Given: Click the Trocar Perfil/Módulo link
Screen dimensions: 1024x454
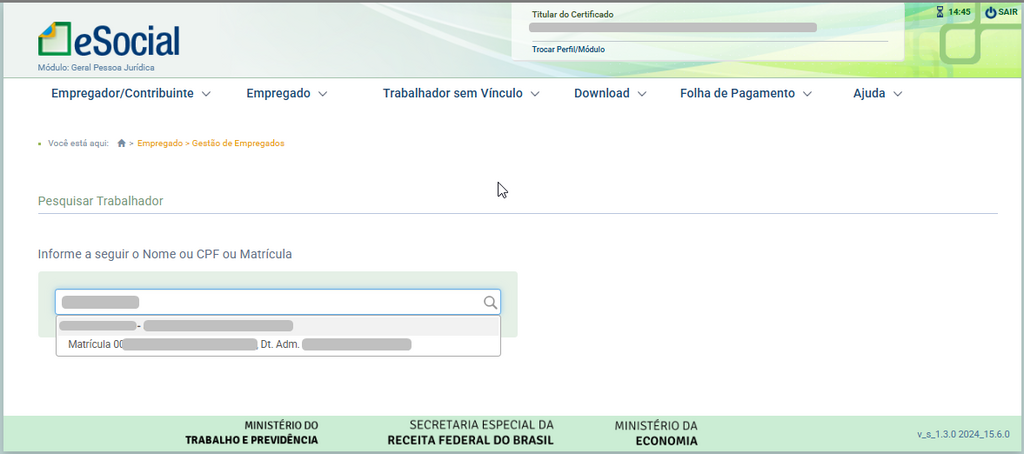Looking at the screenshot, I should pyautogui.click(x=568, y=49).
